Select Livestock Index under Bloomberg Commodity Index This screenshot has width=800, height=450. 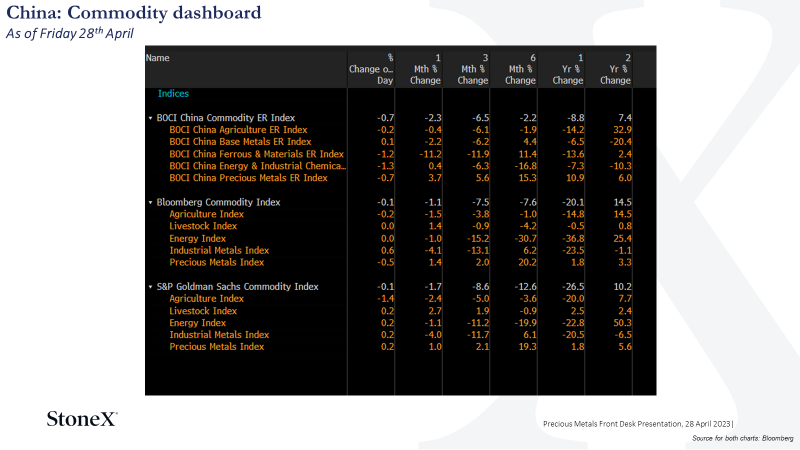click(x=203, y=226)
